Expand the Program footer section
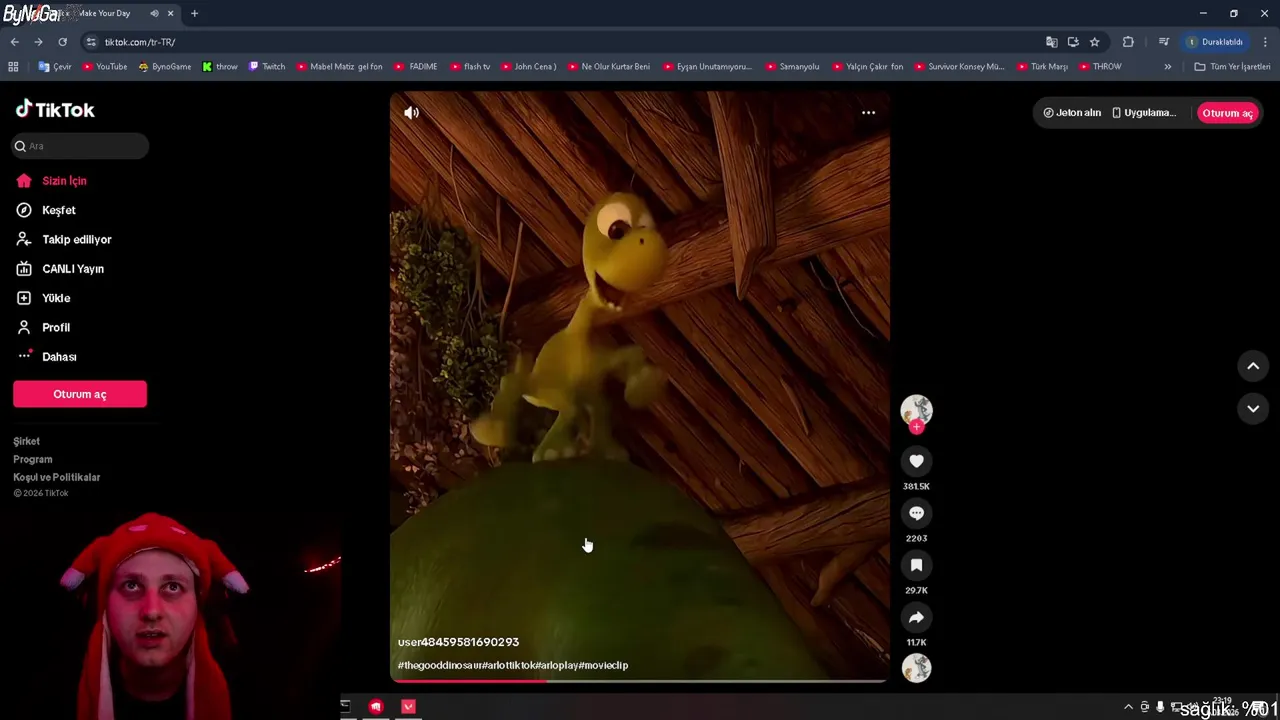This screenshot has width=1280, height=720. click(33, 459)
